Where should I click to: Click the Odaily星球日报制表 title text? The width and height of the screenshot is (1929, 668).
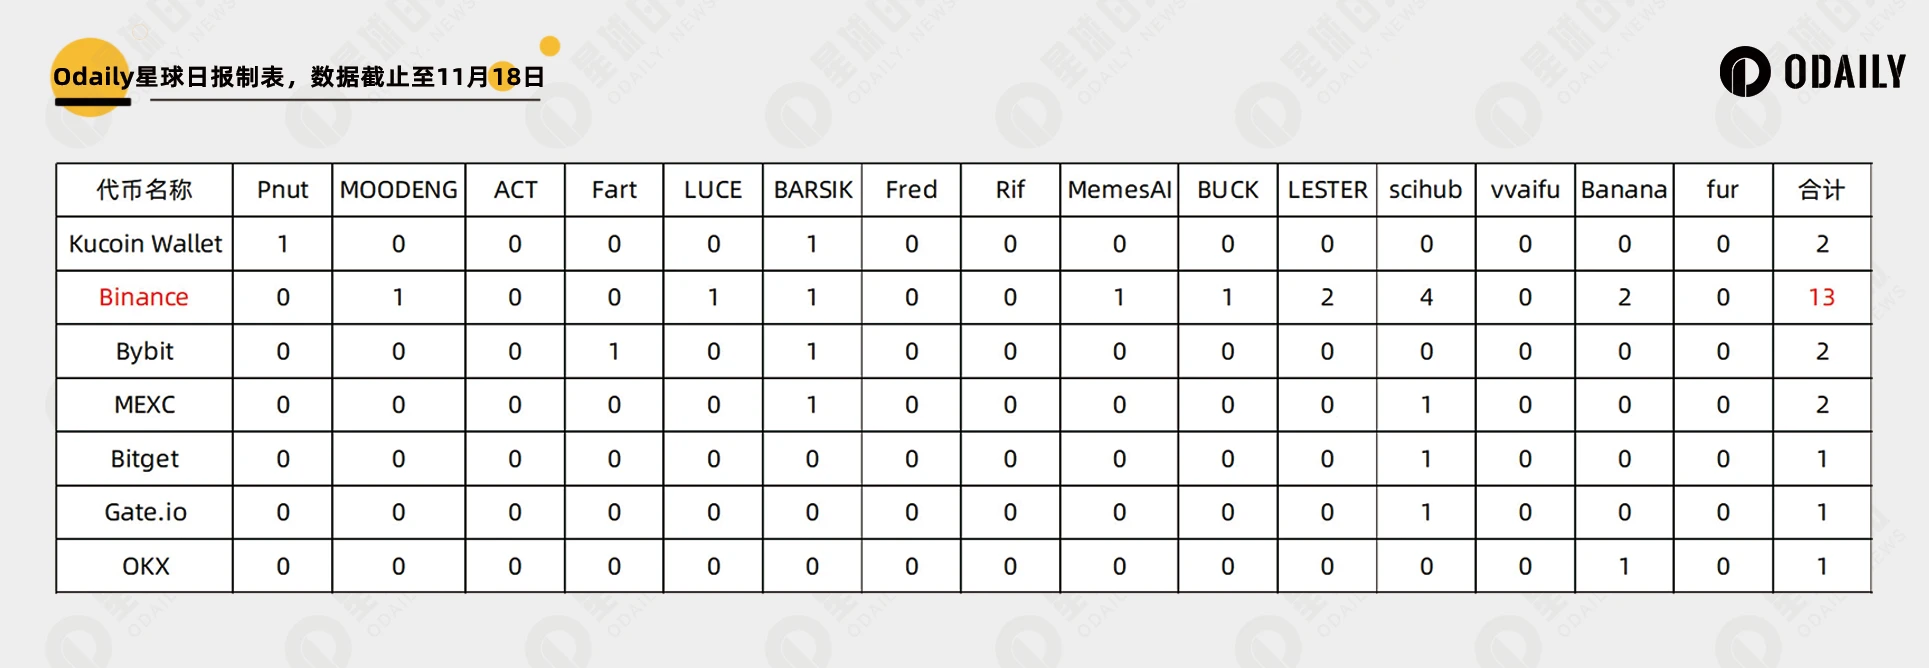[298, 77]
